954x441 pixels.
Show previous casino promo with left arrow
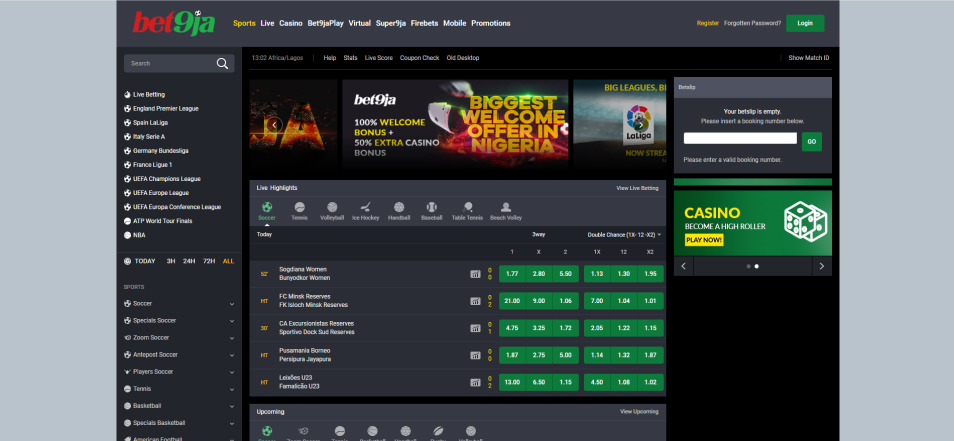pos(683,266)
